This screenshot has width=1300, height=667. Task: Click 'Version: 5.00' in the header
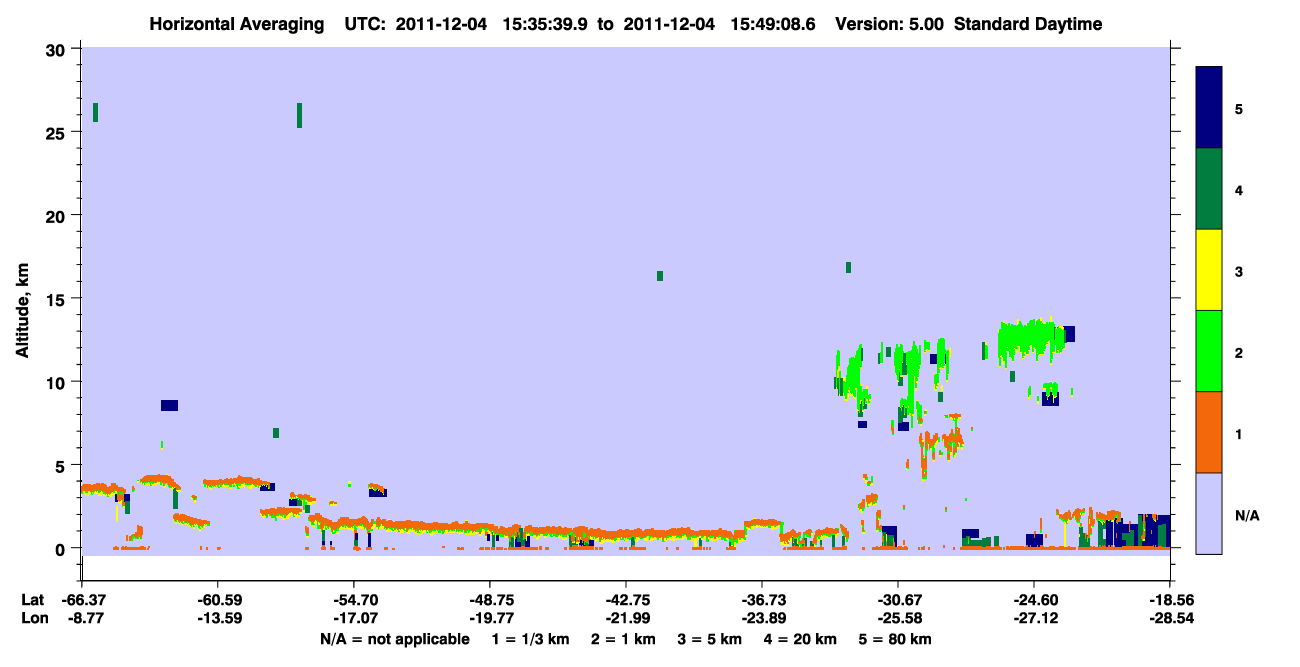[x=891, y=25]
